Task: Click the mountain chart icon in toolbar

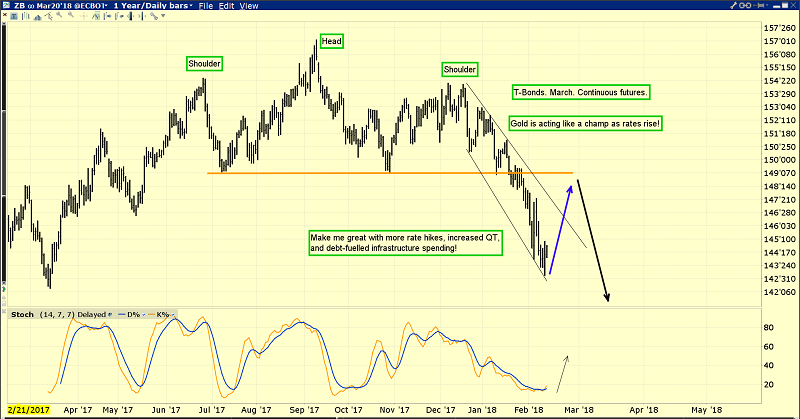Action: pos(37,17)
